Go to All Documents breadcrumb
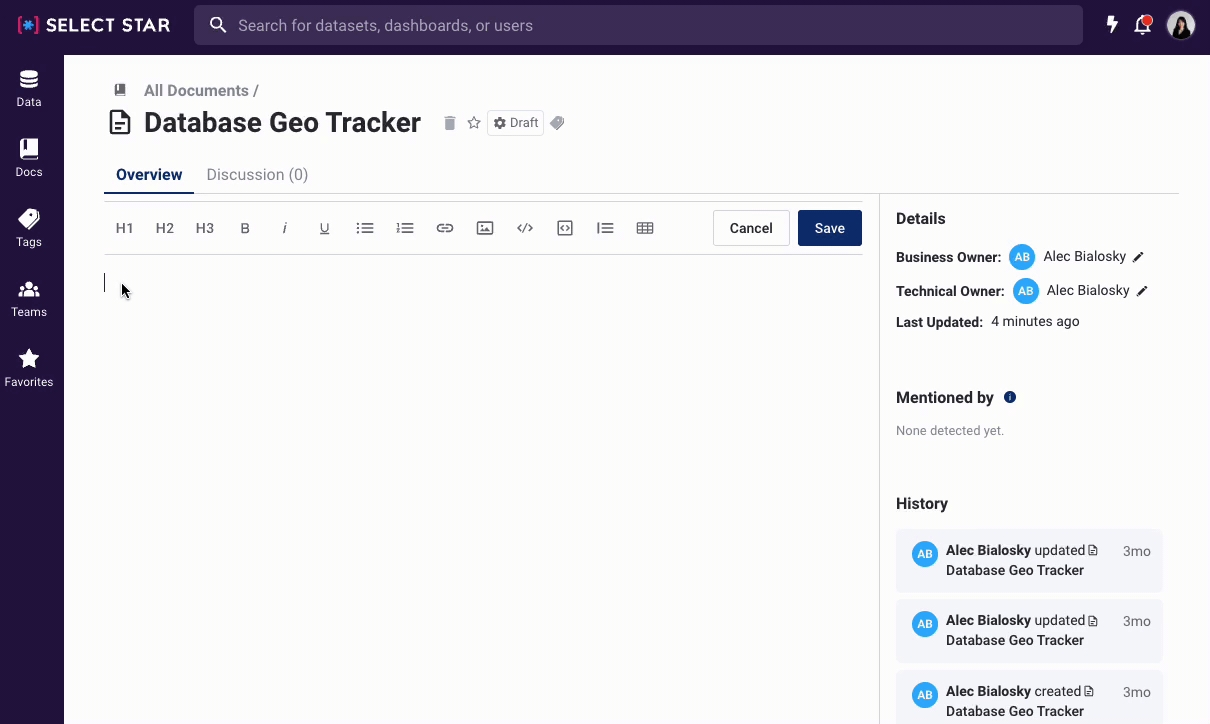Screen dimensions: 1210x724 pos(196,91)
